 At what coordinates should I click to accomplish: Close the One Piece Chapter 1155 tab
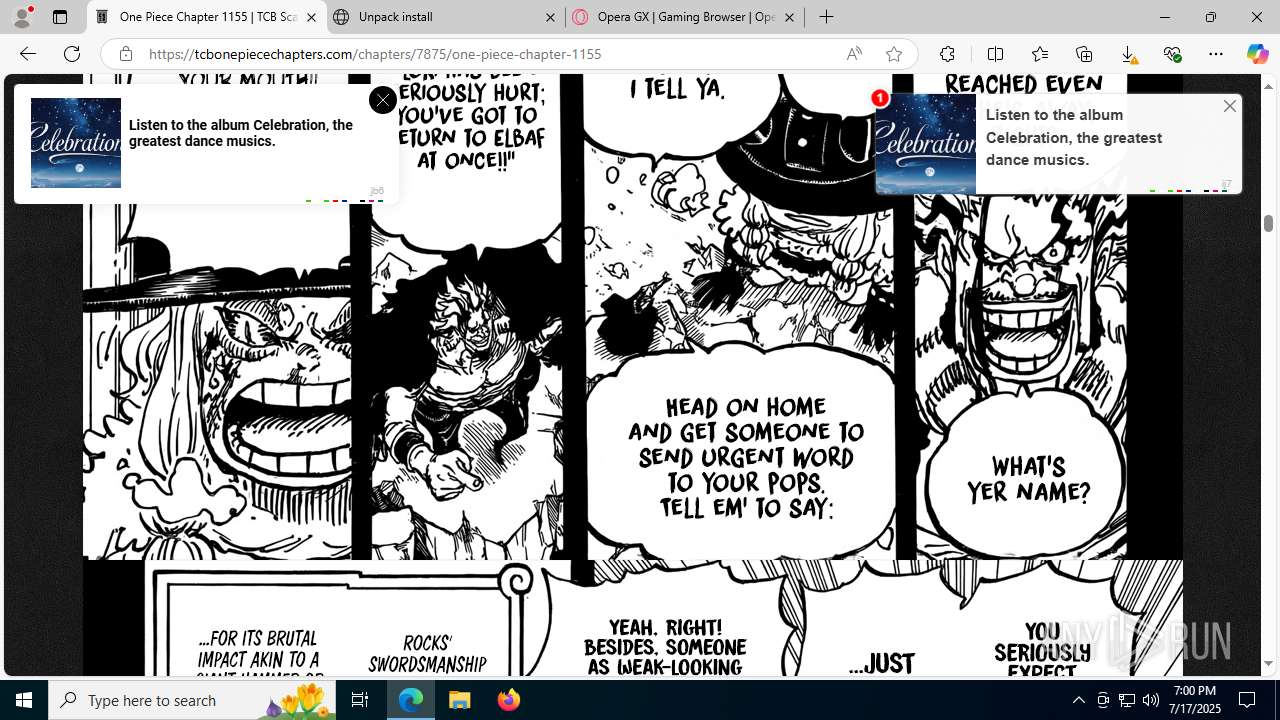pyautogui.click(x=311, y=17)
